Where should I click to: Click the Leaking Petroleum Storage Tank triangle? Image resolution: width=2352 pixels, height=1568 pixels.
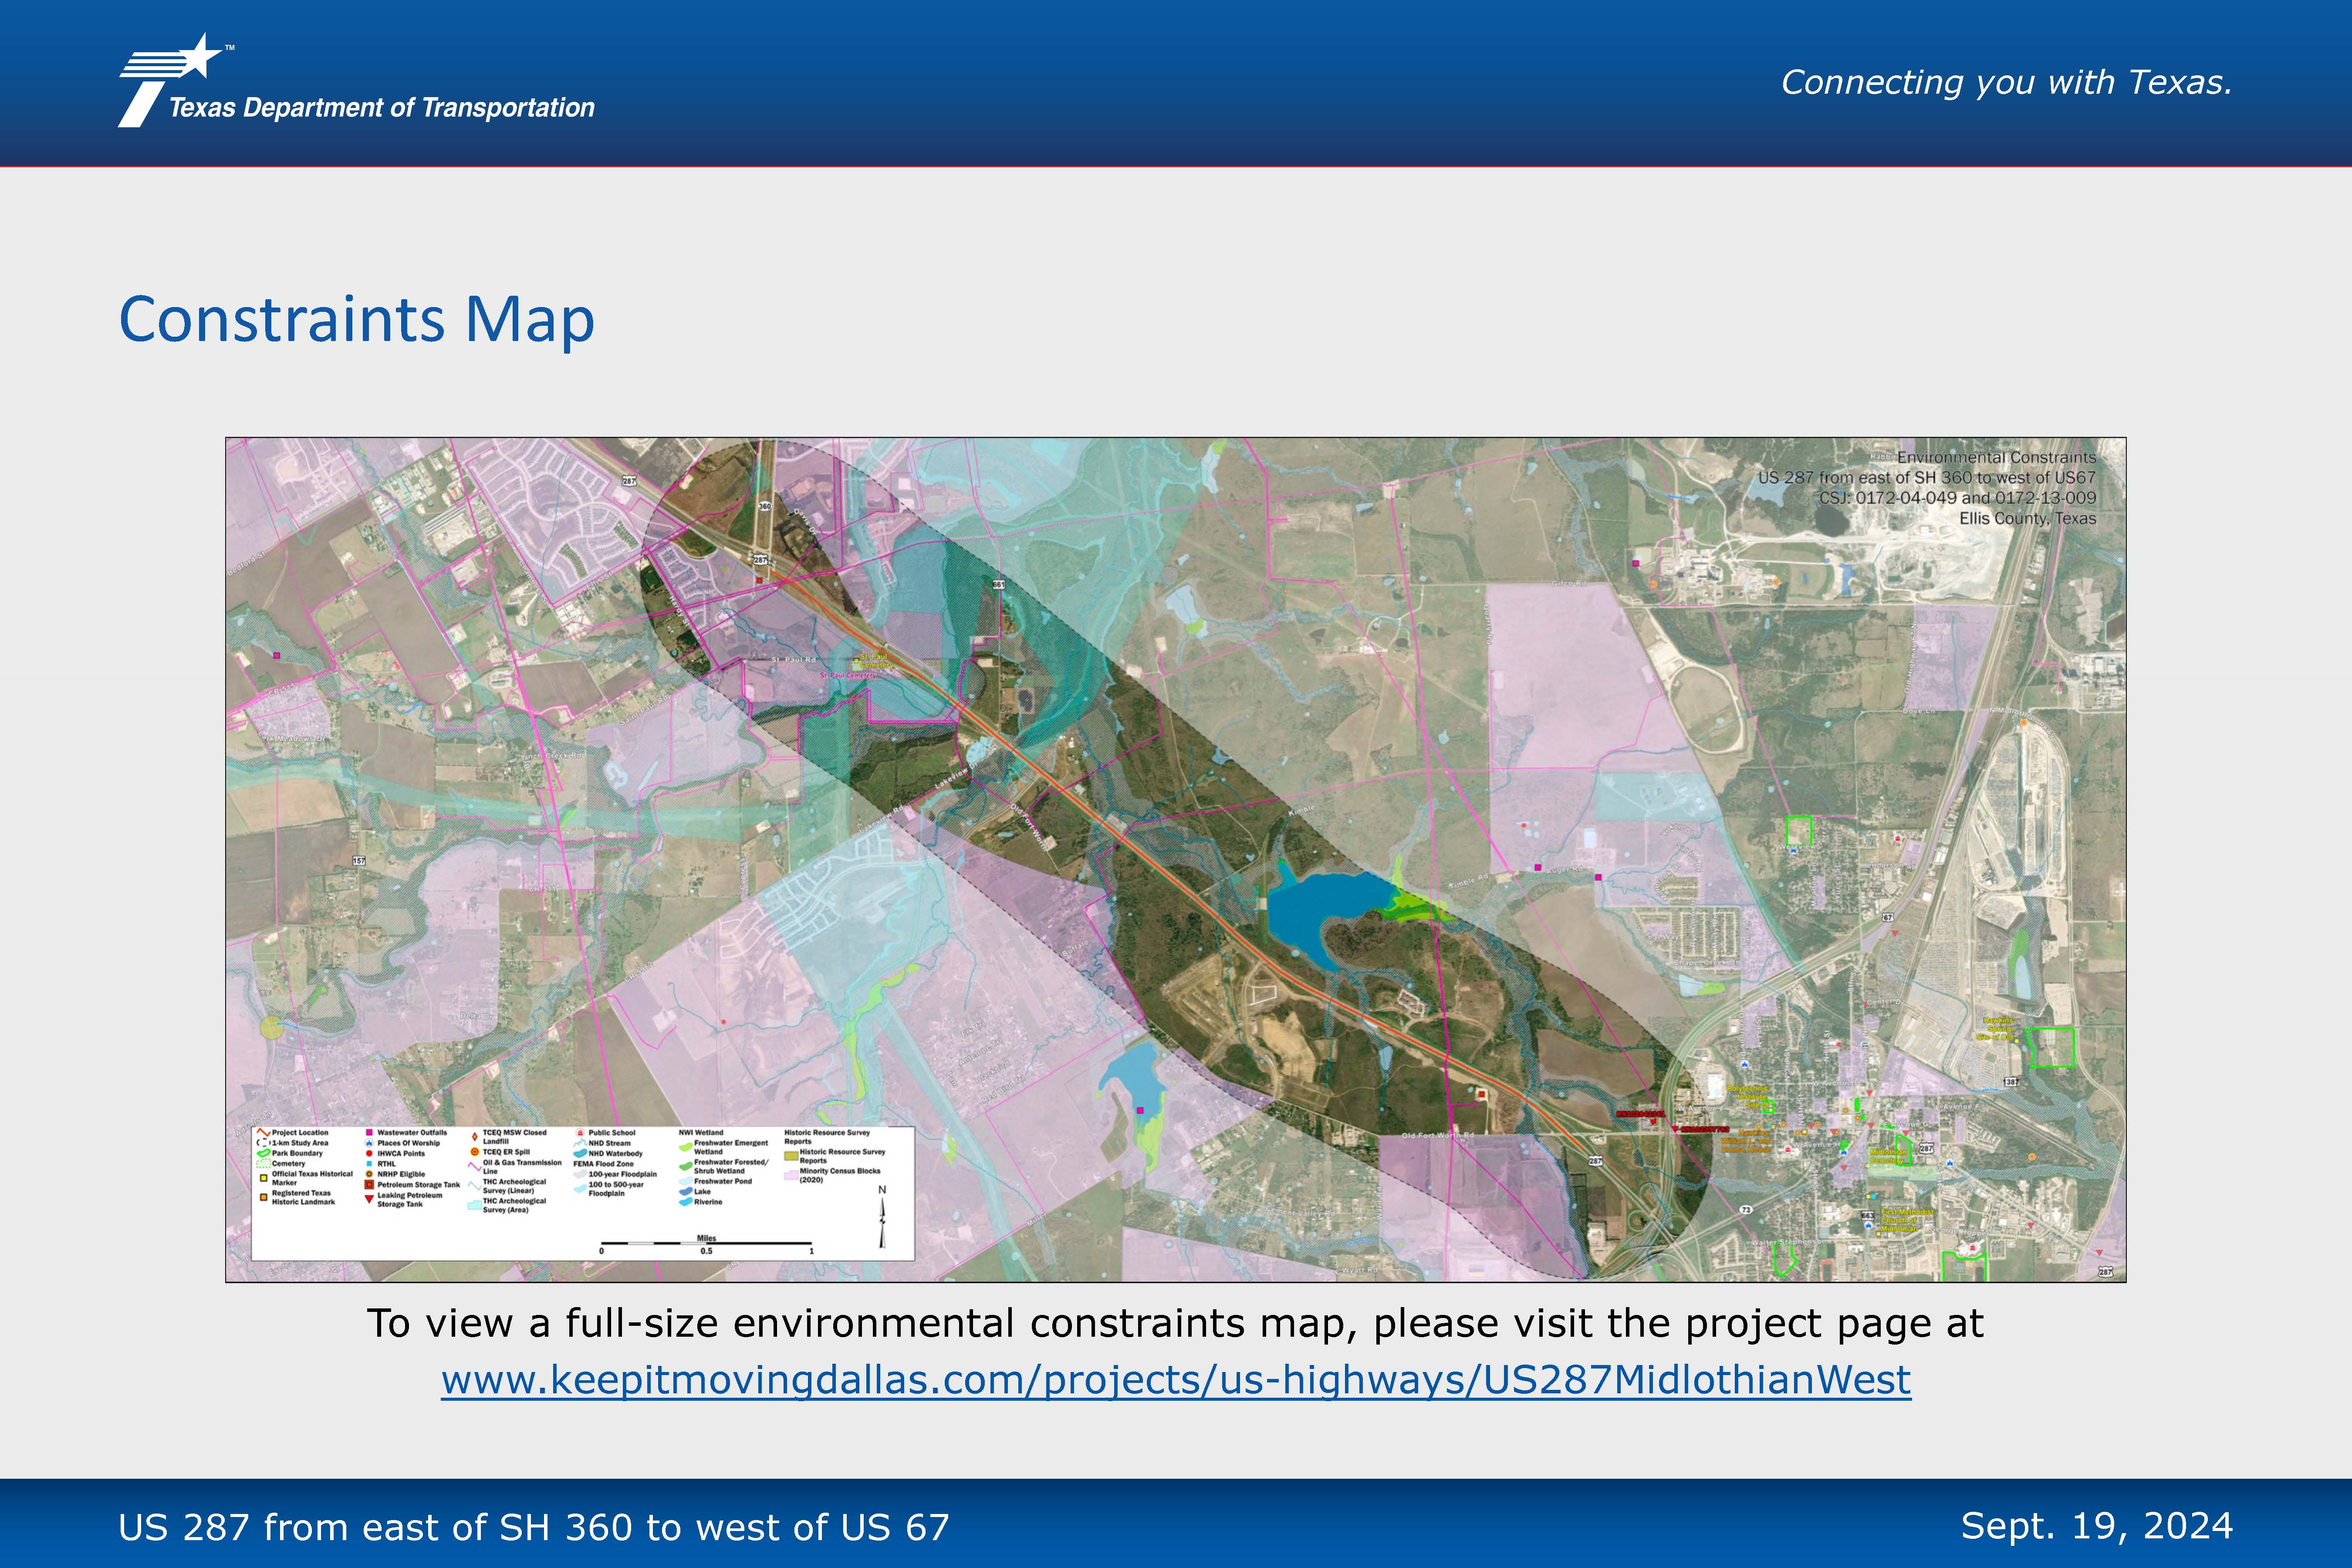[370, 1199]
